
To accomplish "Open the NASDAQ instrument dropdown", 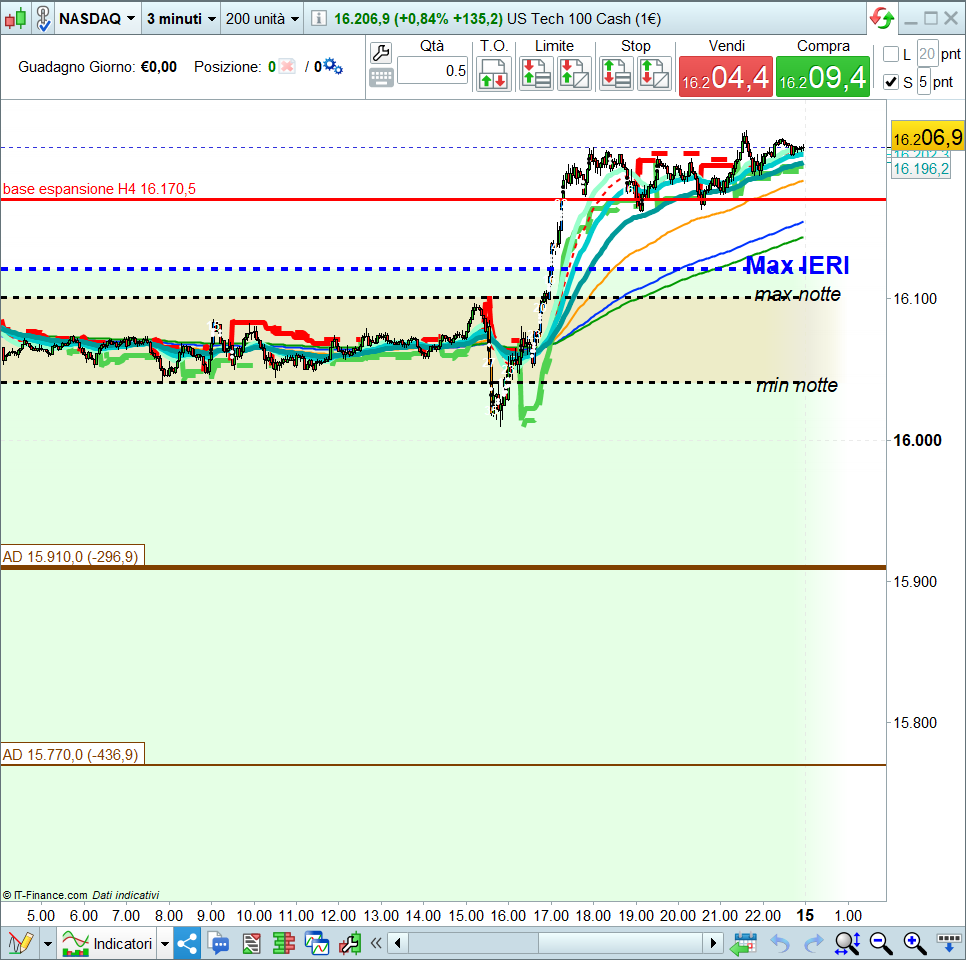I will [x=97, y=18].
